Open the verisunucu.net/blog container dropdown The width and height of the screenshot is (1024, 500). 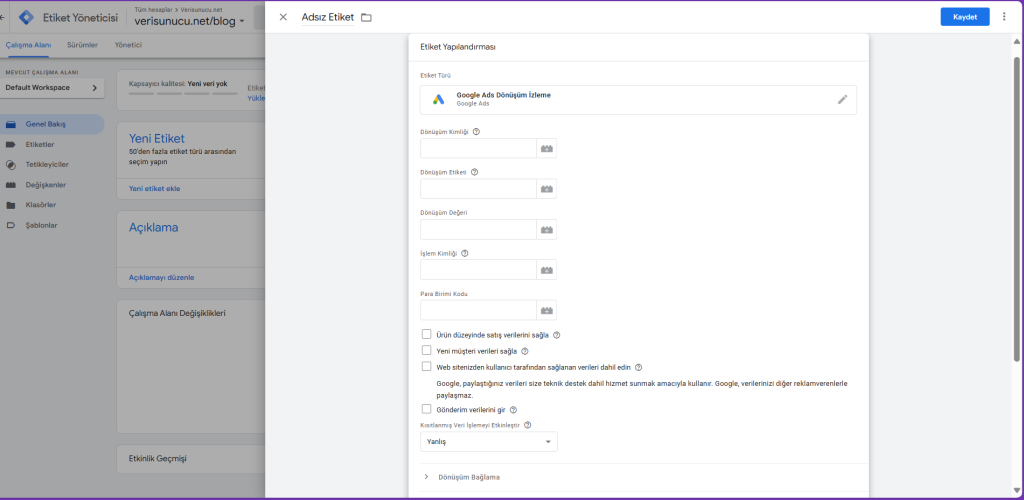[189, 22]
